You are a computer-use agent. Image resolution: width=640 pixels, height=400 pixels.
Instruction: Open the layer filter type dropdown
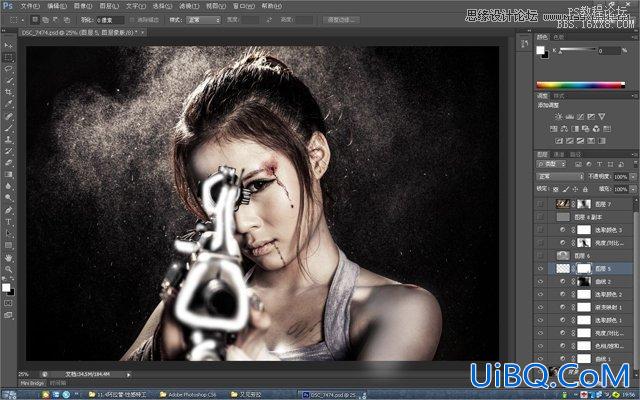(x=551, y=164)
